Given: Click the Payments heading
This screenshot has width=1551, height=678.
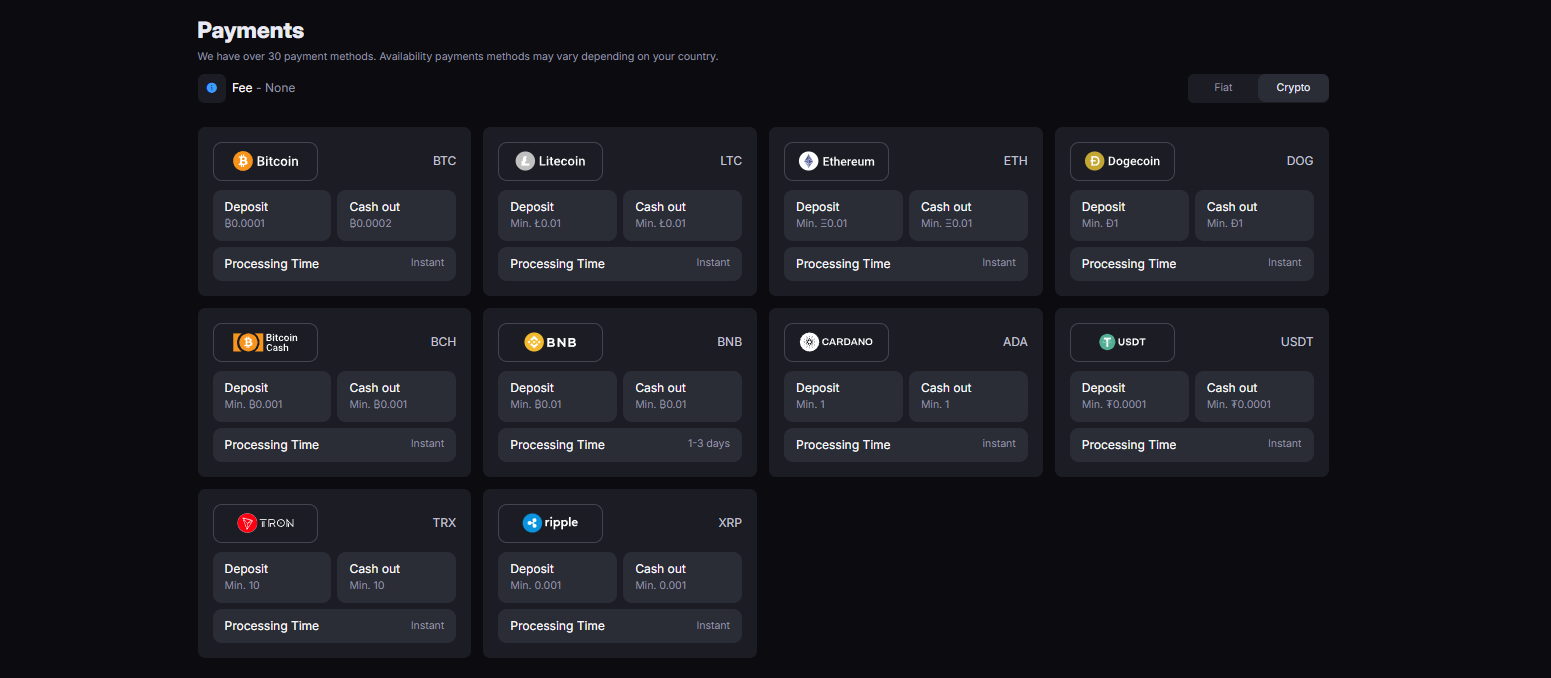Looking at the screenshot, I should pos(251,30).
